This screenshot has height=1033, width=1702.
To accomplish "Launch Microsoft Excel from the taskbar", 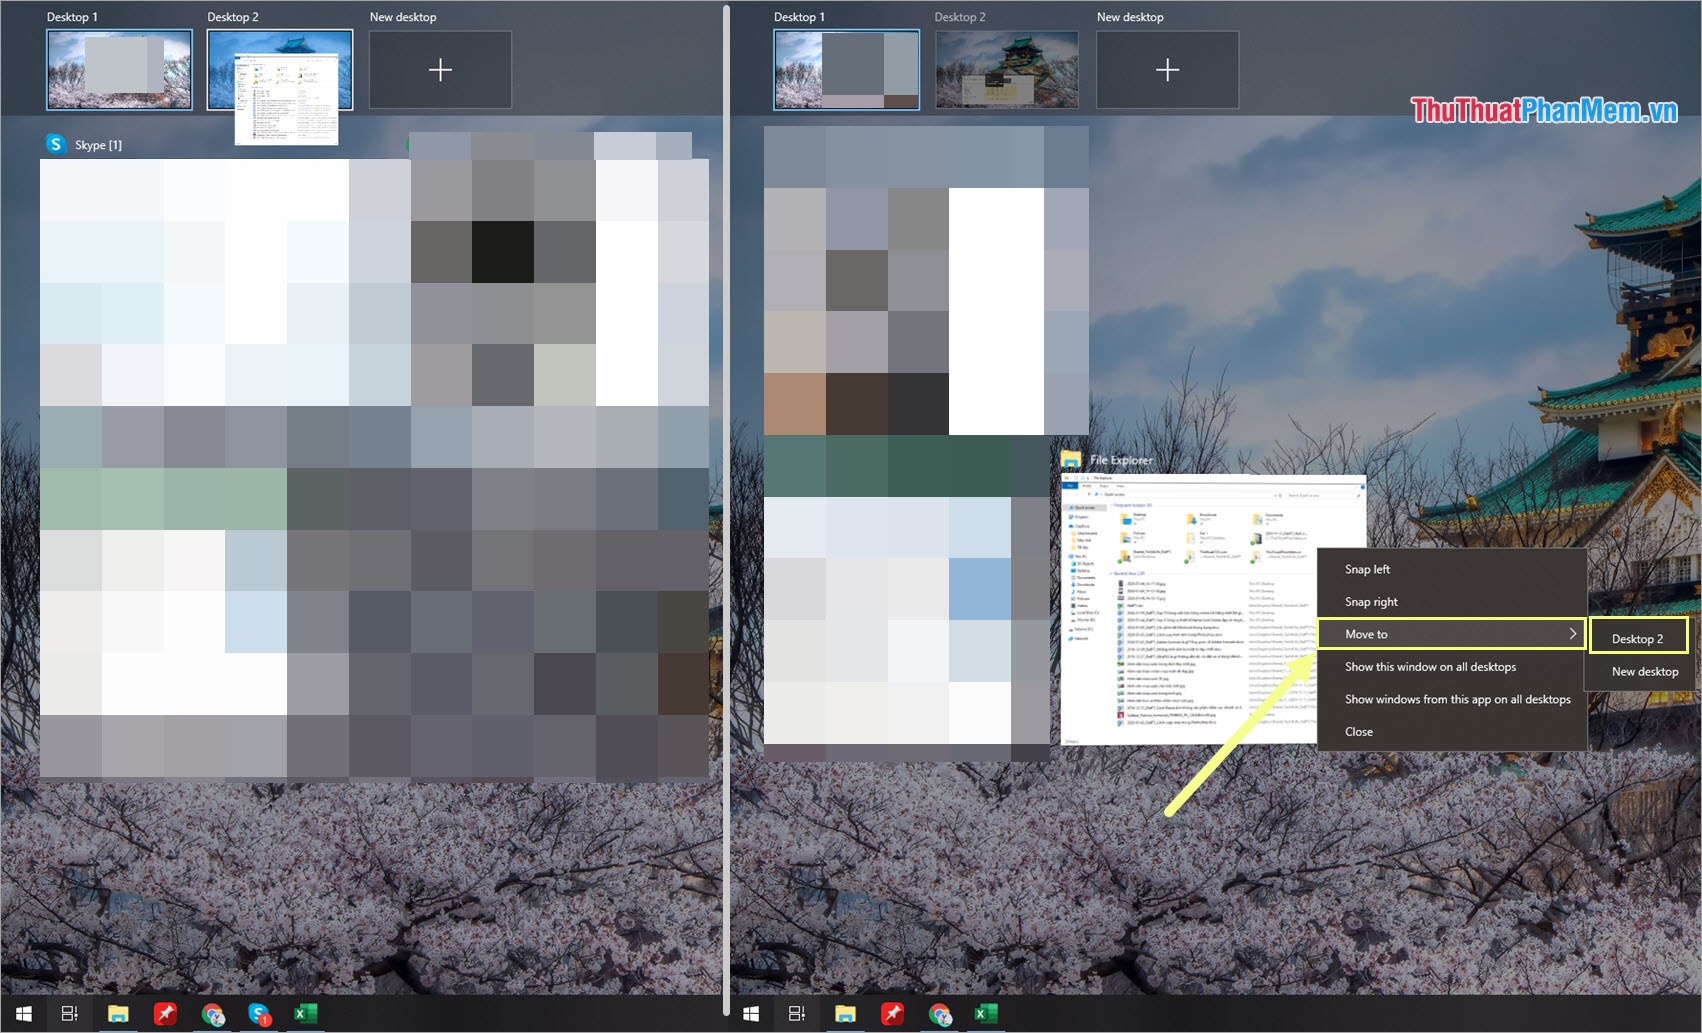I will 305,1013.
